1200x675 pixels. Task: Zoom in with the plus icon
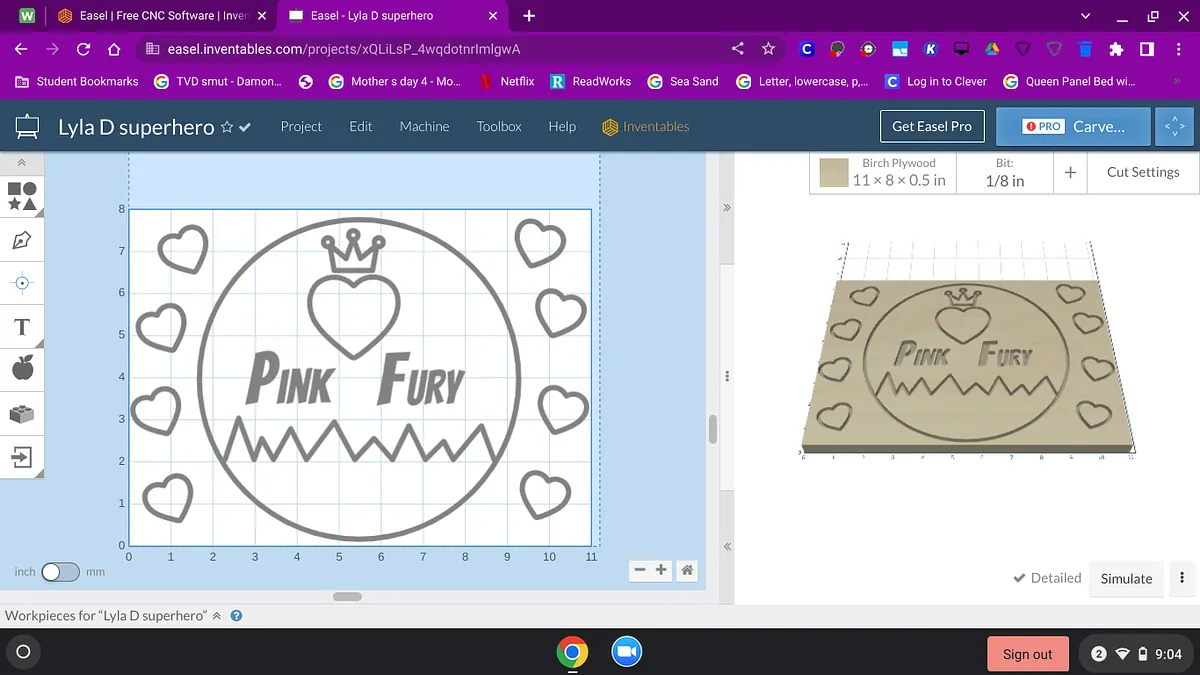pos(661,570)
